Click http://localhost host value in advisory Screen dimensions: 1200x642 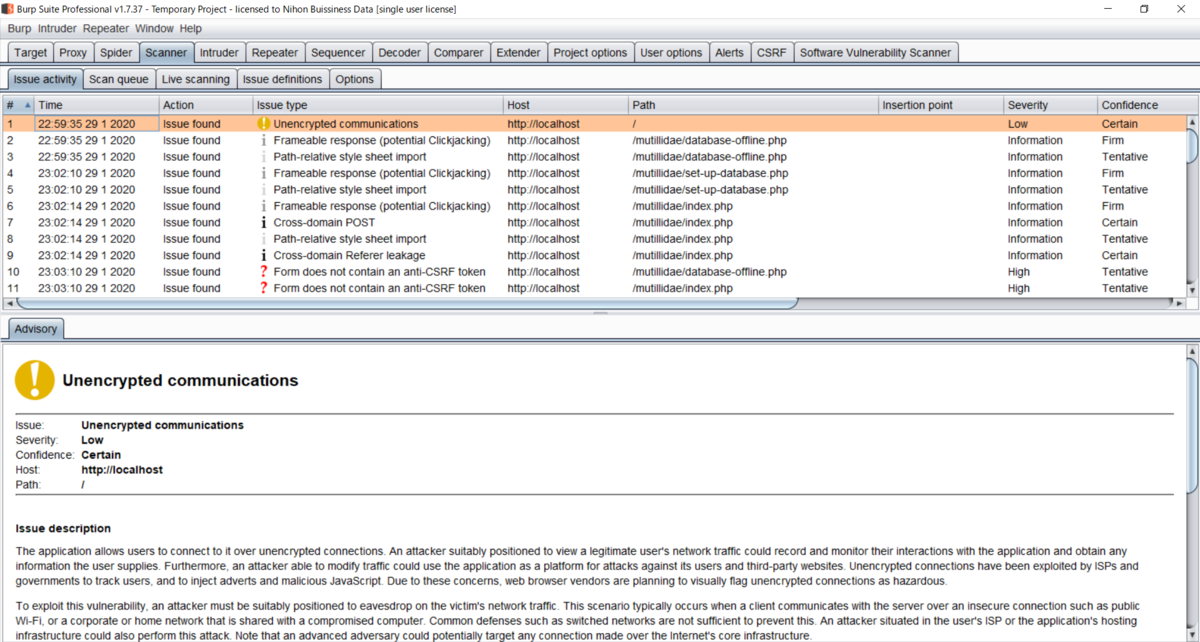click(x=122, y=470)
